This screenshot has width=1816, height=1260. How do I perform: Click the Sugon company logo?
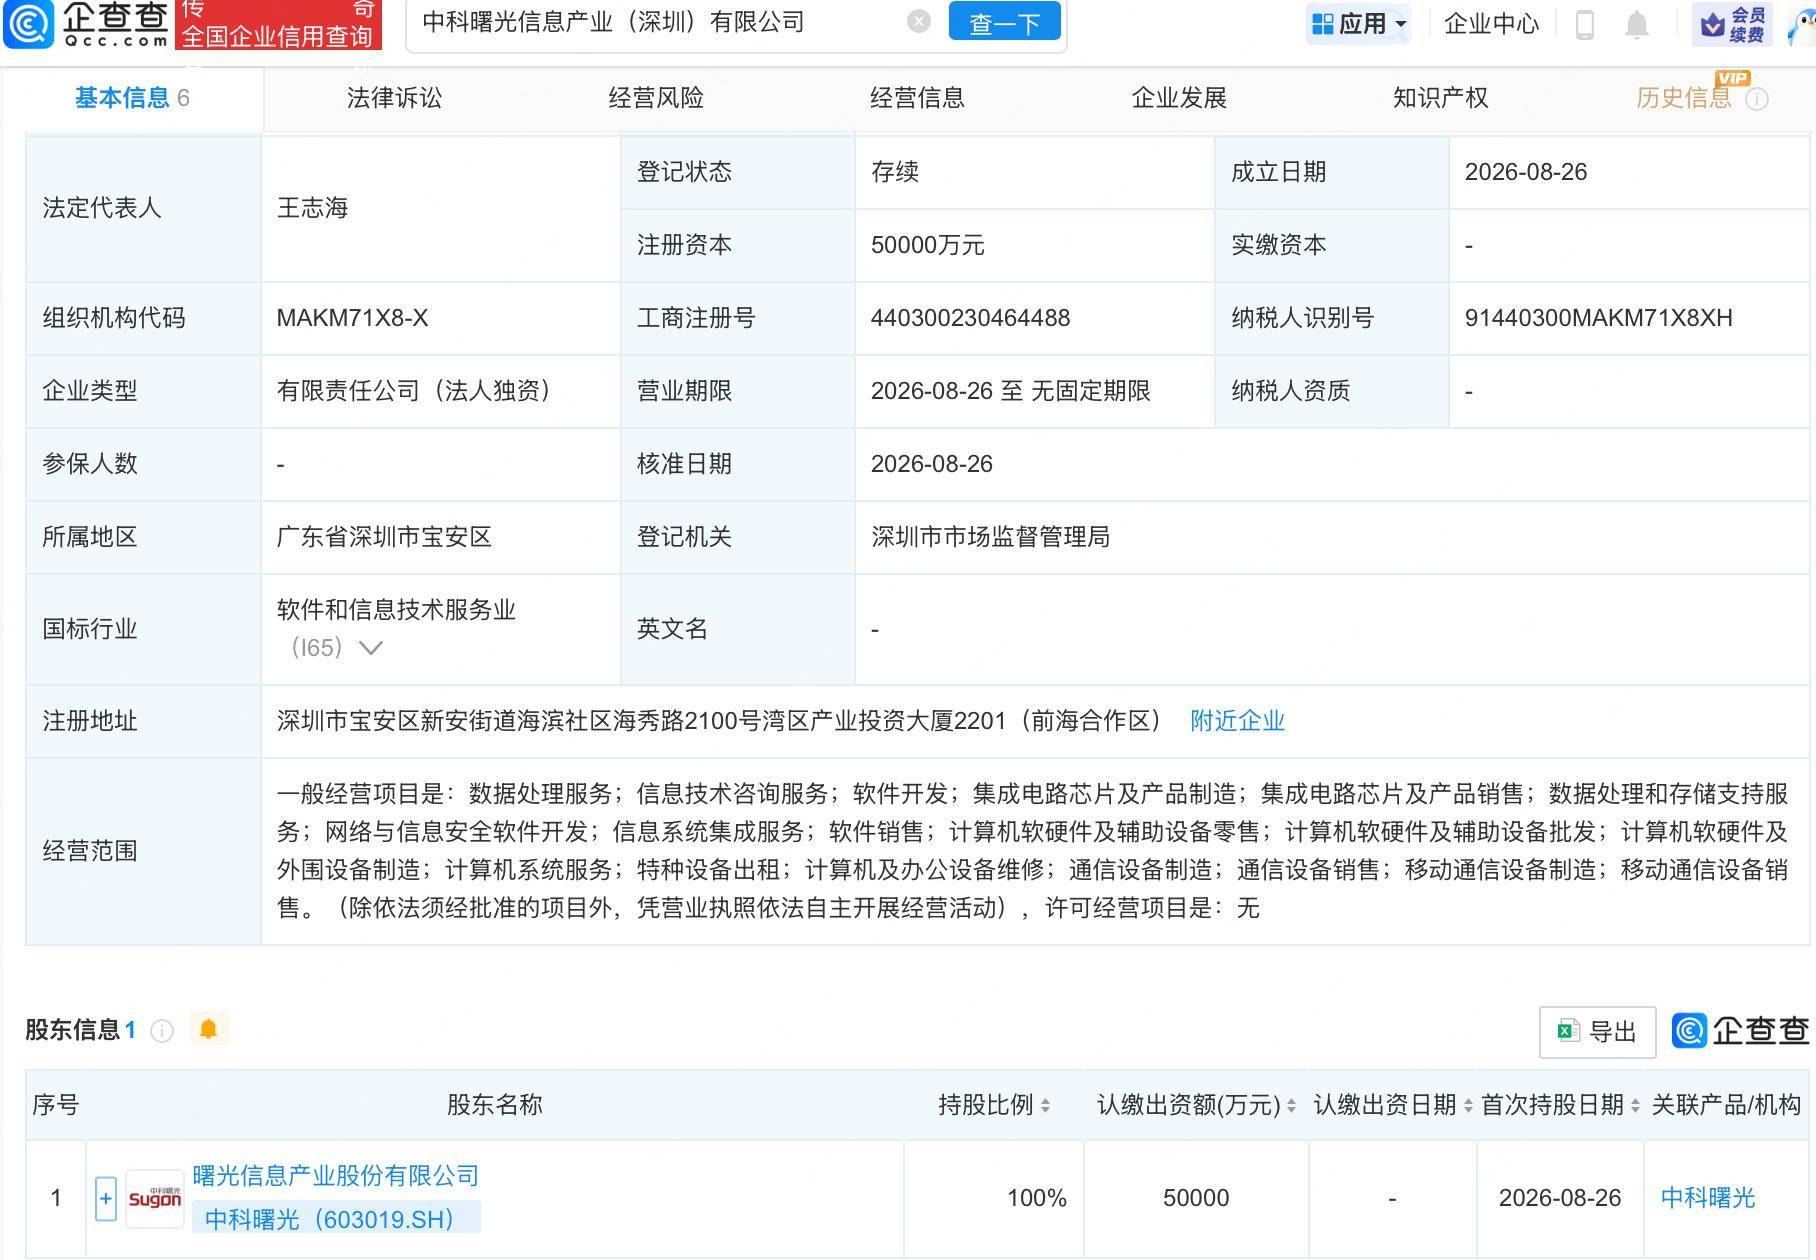pos(155,1198)
